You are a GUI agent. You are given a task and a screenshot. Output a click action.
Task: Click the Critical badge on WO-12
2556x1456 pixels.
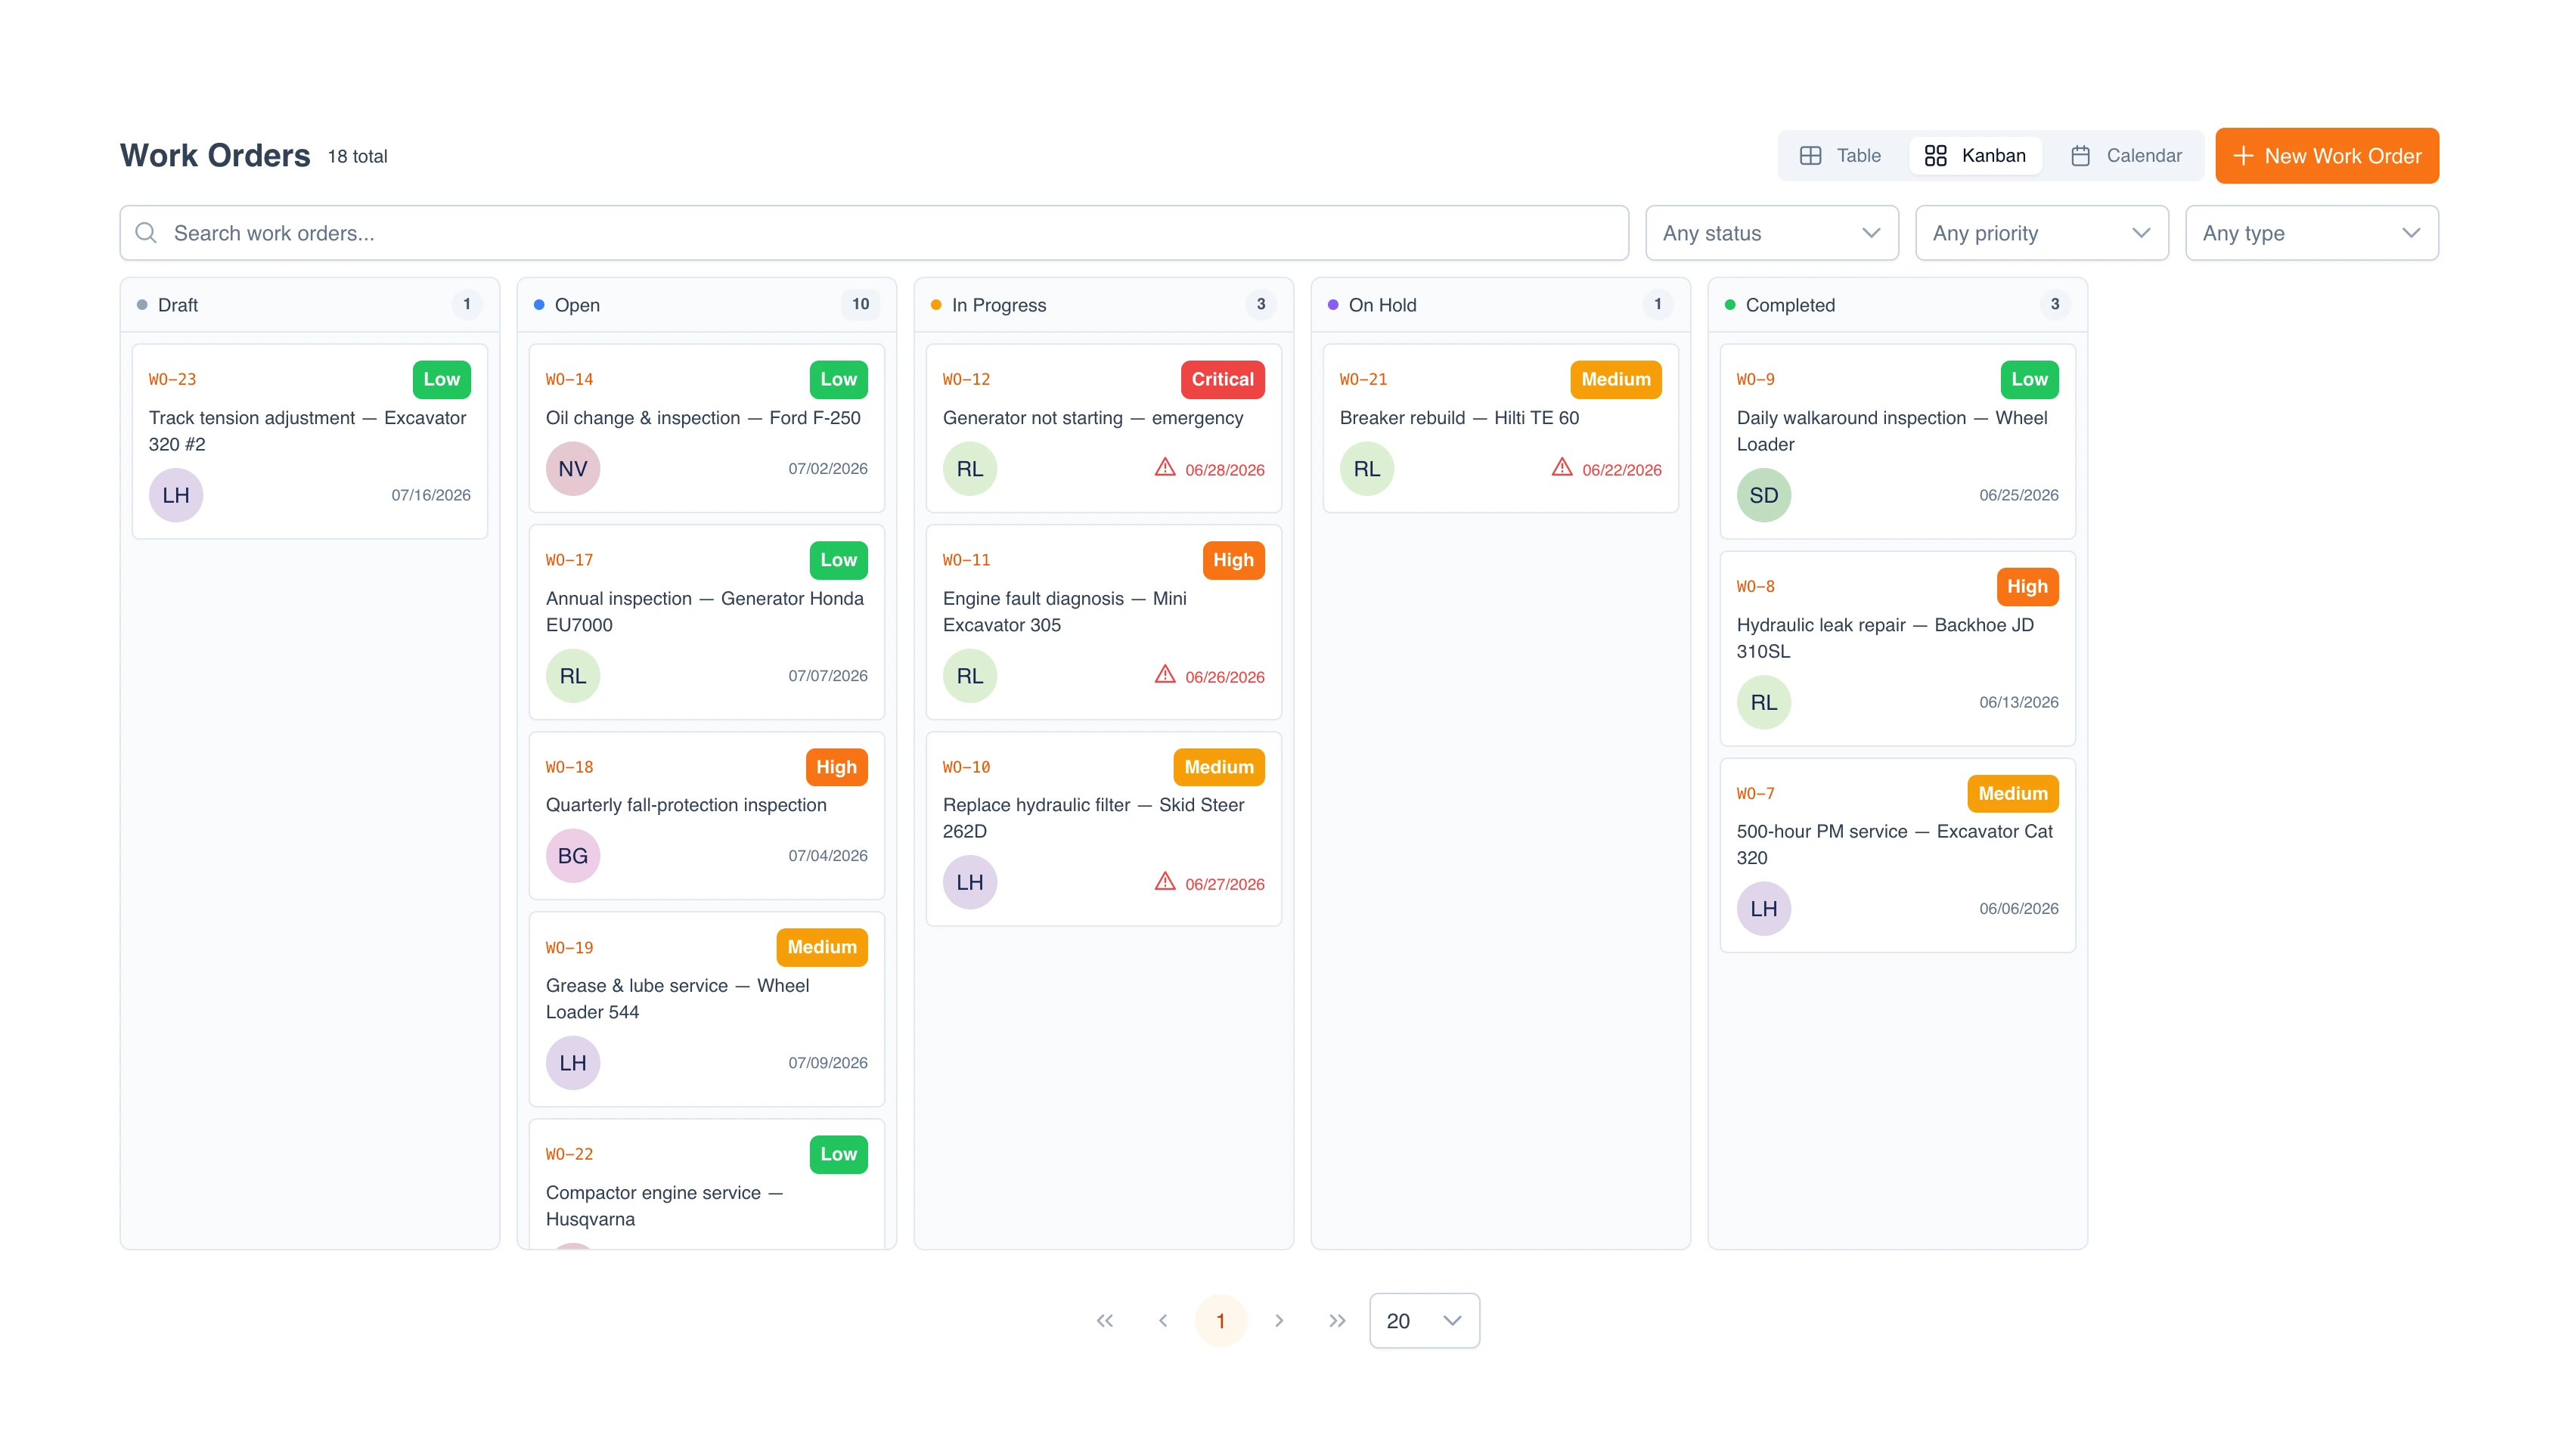[x=1222, y=380]
